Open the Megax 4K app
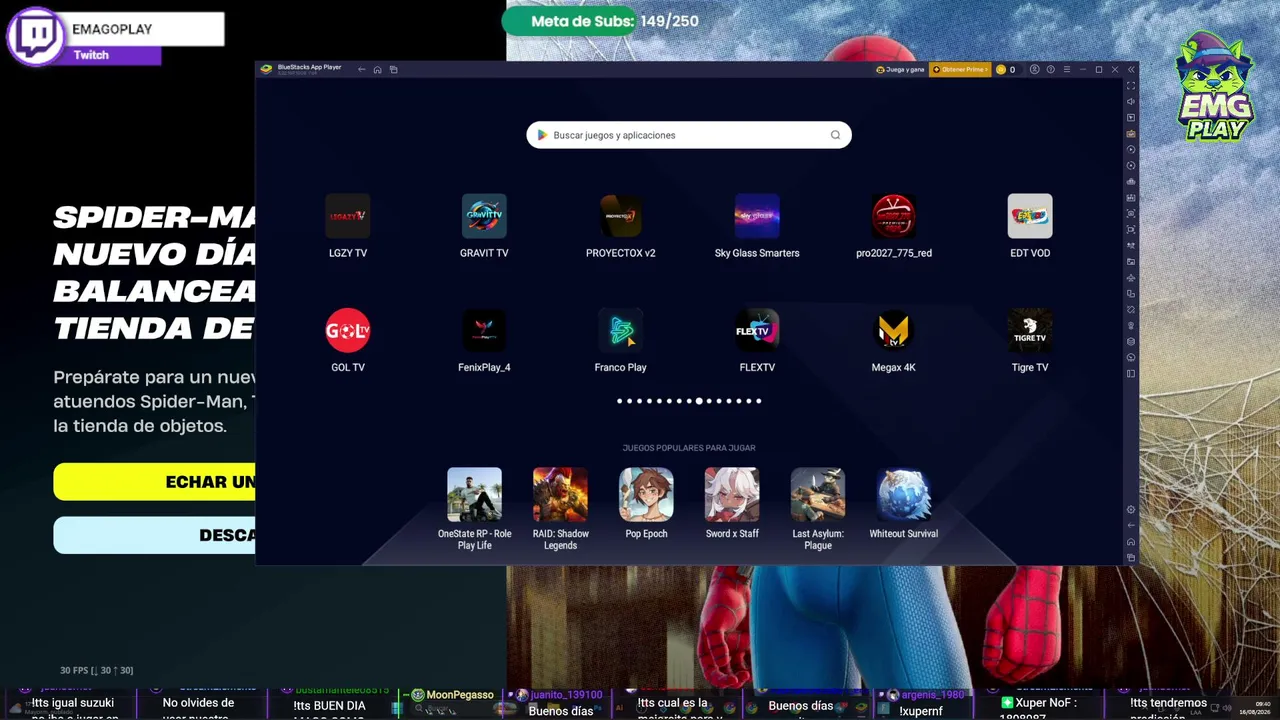The image size is (1280, 720). point(894,330)
